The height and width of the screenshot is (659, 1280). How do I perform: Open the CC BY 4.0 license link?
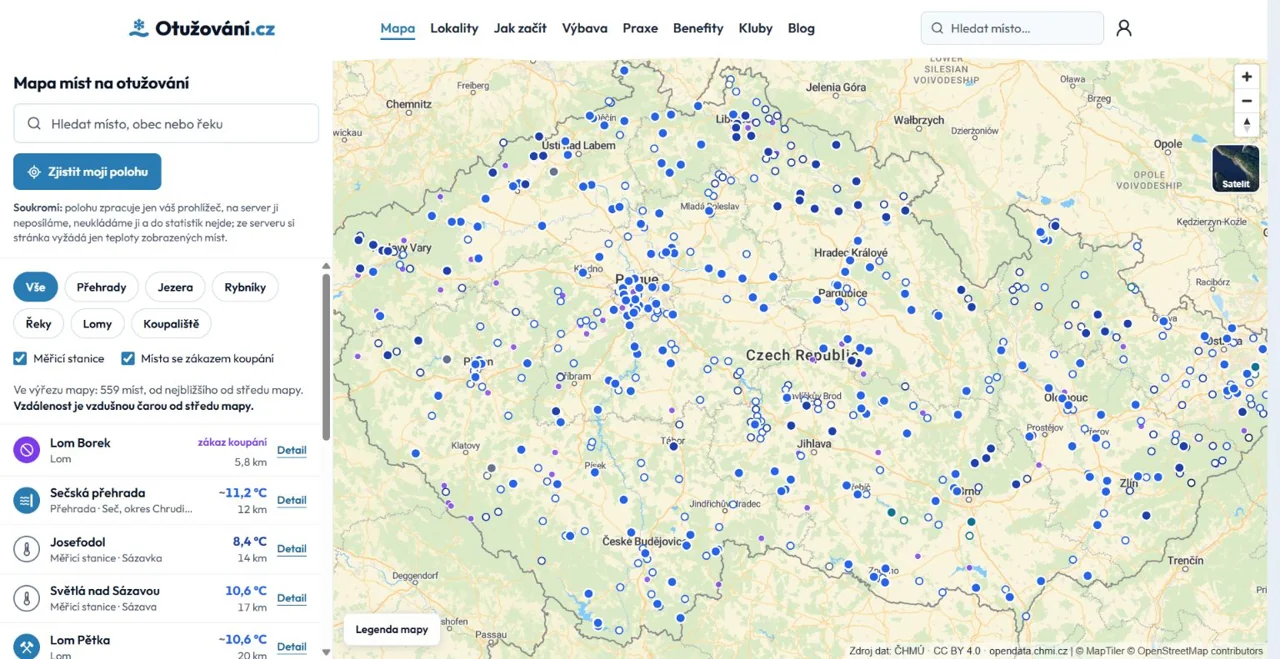(x=957, y=651)
